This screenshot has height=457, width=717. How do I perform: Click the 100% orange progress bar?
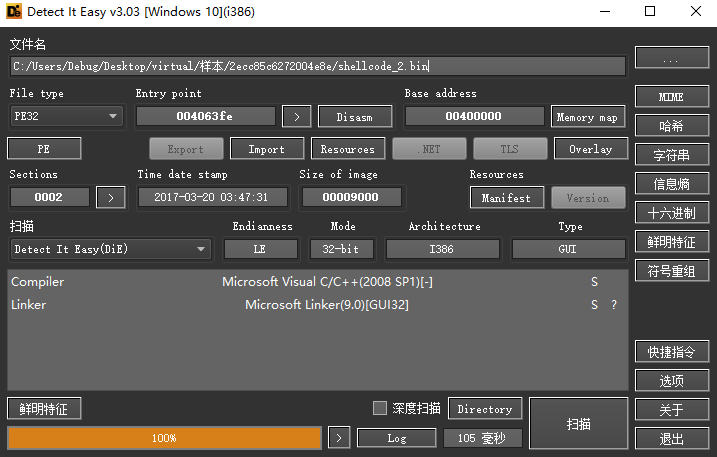tap(164, 438)
